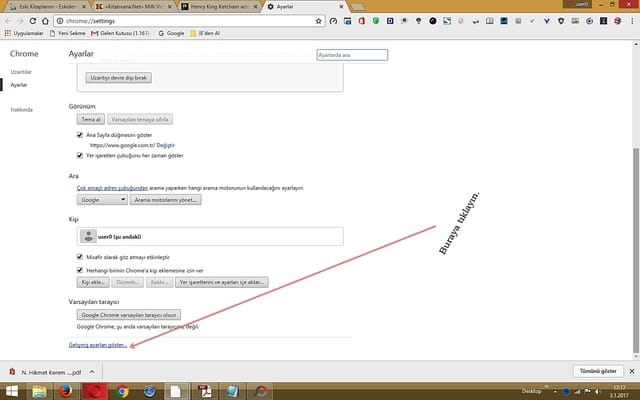Screen dimensions: 640x400
Task: Open the shield extension icon
Action: (561, 21)
